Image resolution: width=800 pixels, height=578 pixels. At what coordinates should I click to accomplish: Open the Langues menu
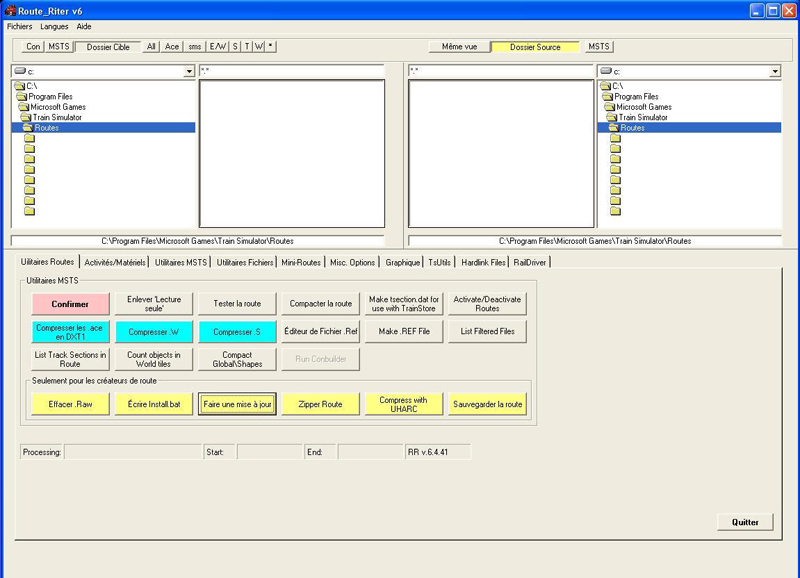click(x=54, y=27)
